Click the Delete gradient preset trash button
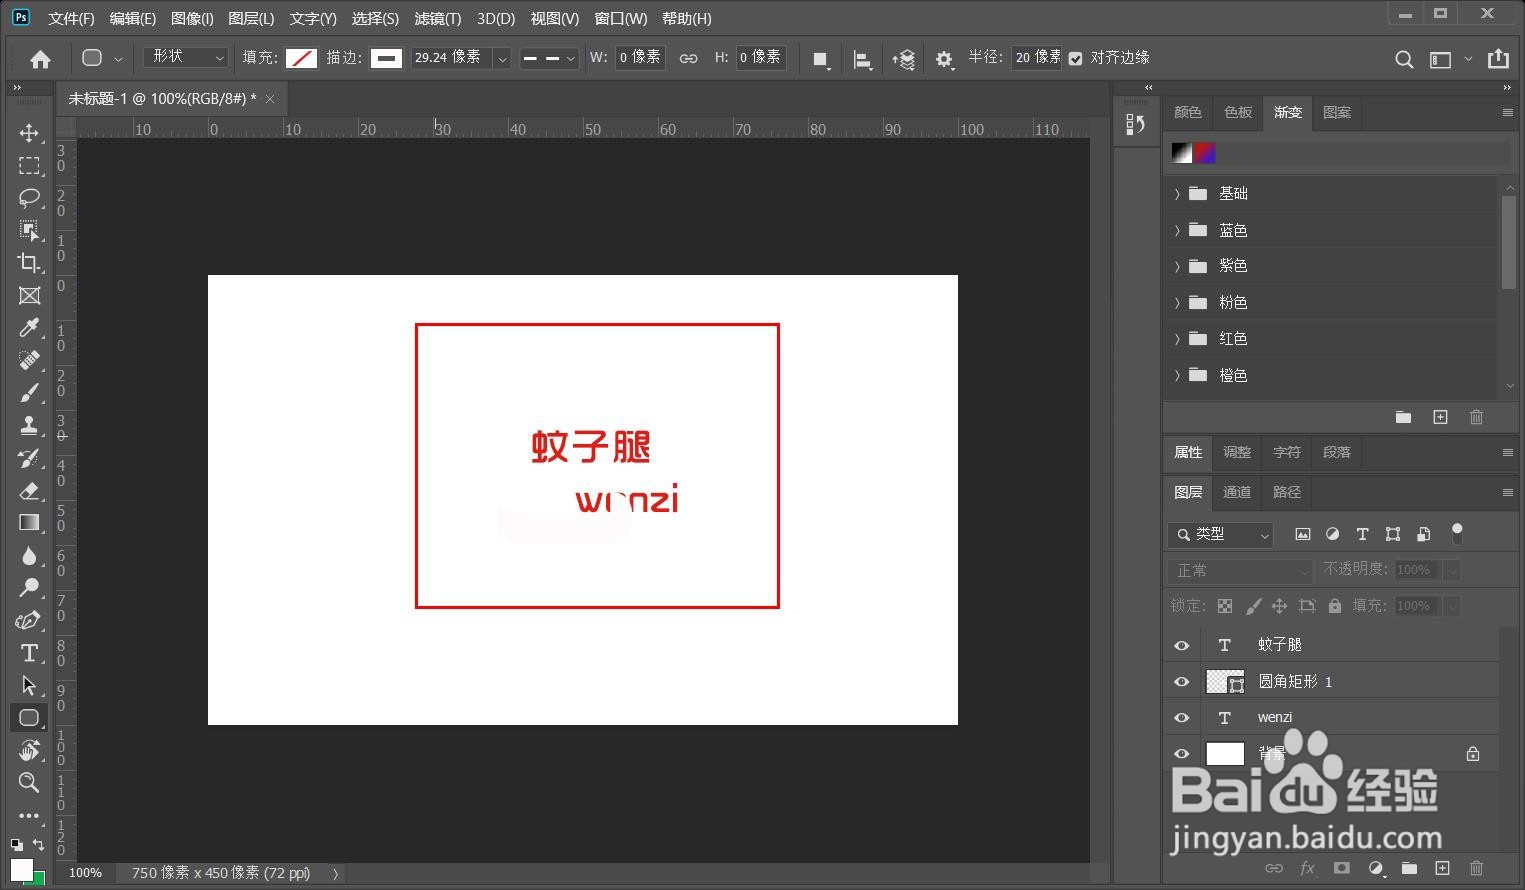This screenshot has width=1525, height=890. (1477, 417)
